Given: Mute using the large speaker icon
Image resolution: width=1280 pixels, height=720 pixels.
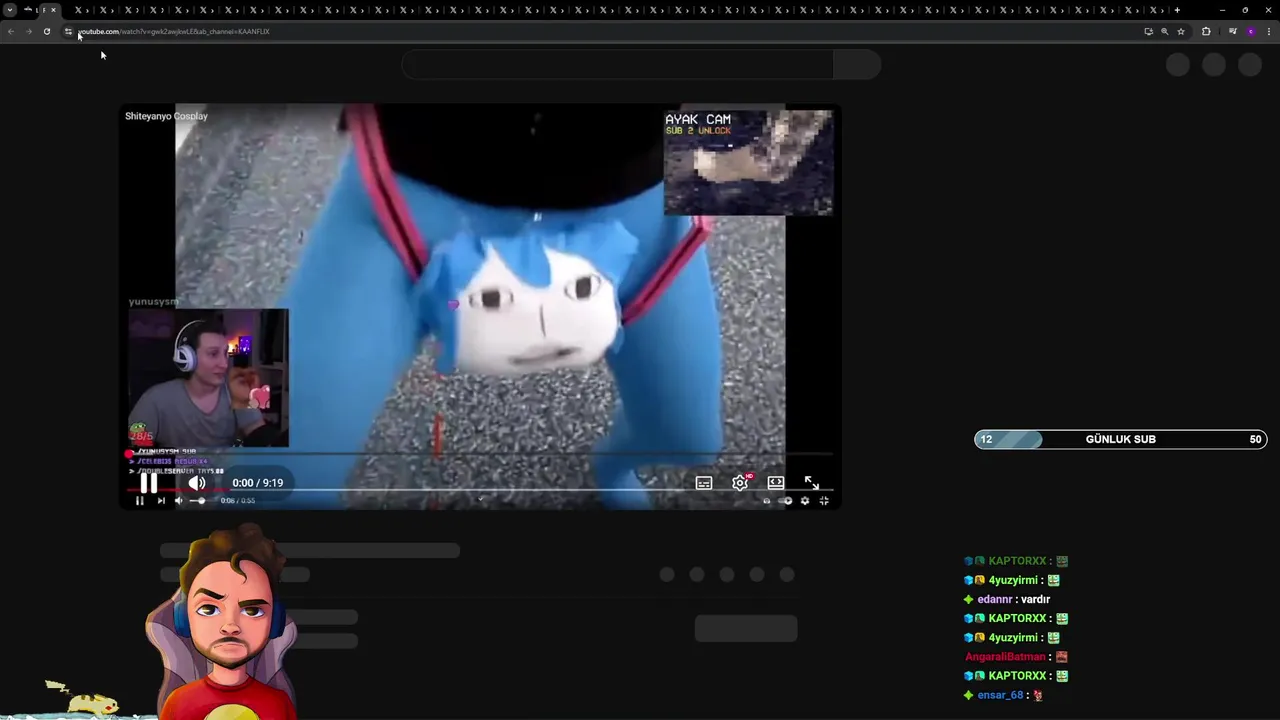Looking at the screenshot, I should click(x=197, y=483).
